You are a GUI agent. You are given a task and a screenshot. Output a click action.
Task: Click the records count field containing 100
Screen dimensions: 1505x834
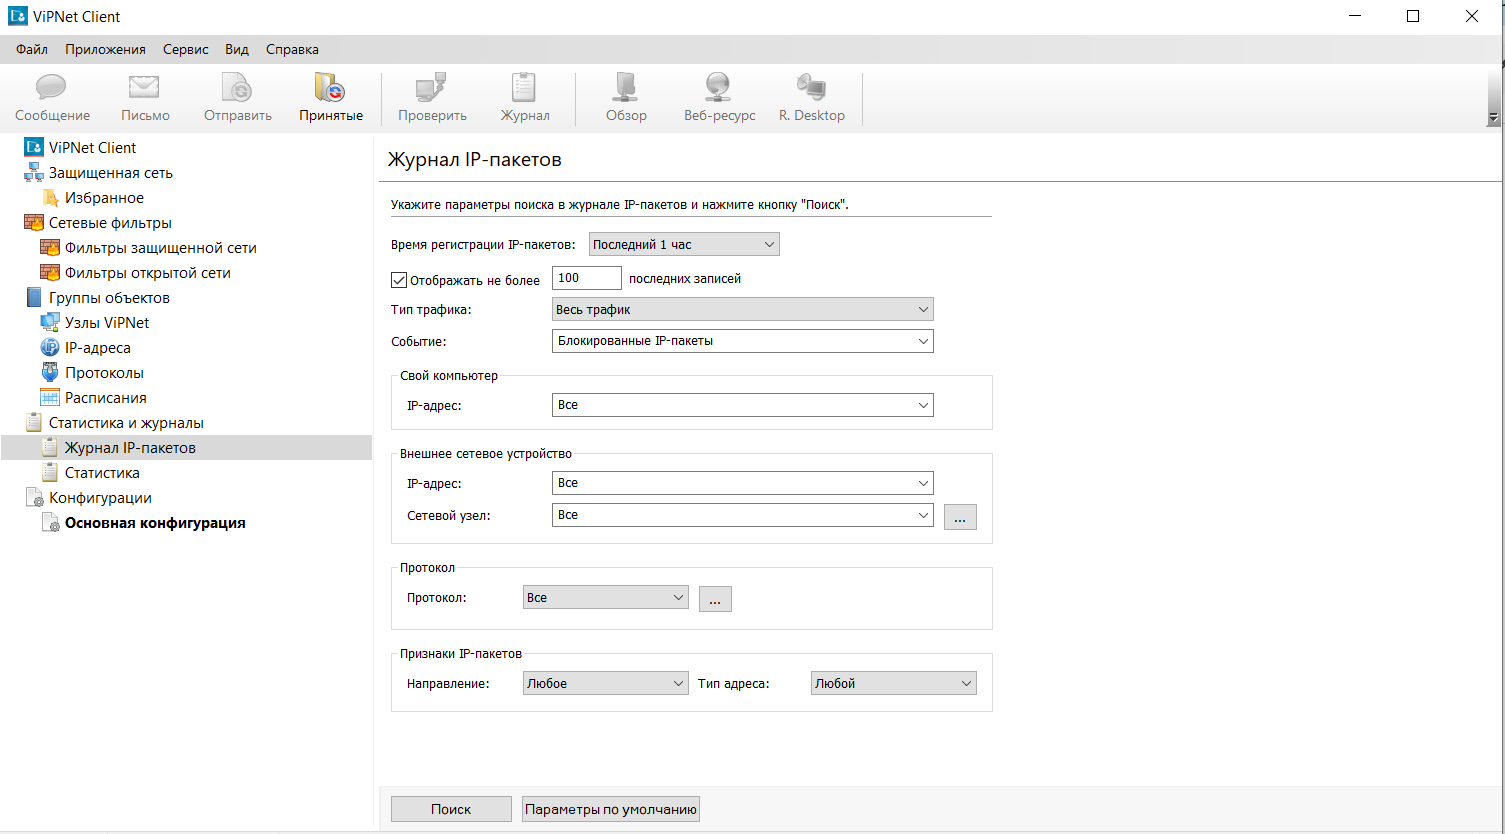(586, 279)
